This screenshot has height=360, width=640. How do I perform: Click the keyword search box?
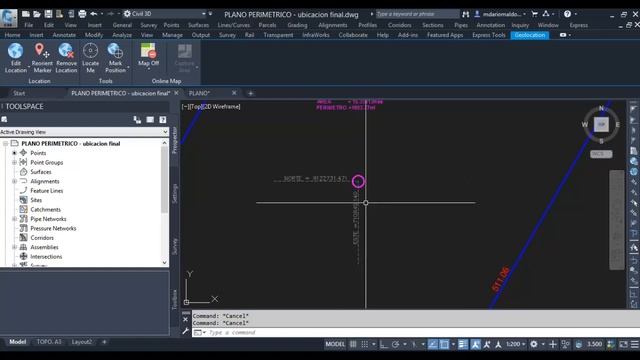pos(417,14)
